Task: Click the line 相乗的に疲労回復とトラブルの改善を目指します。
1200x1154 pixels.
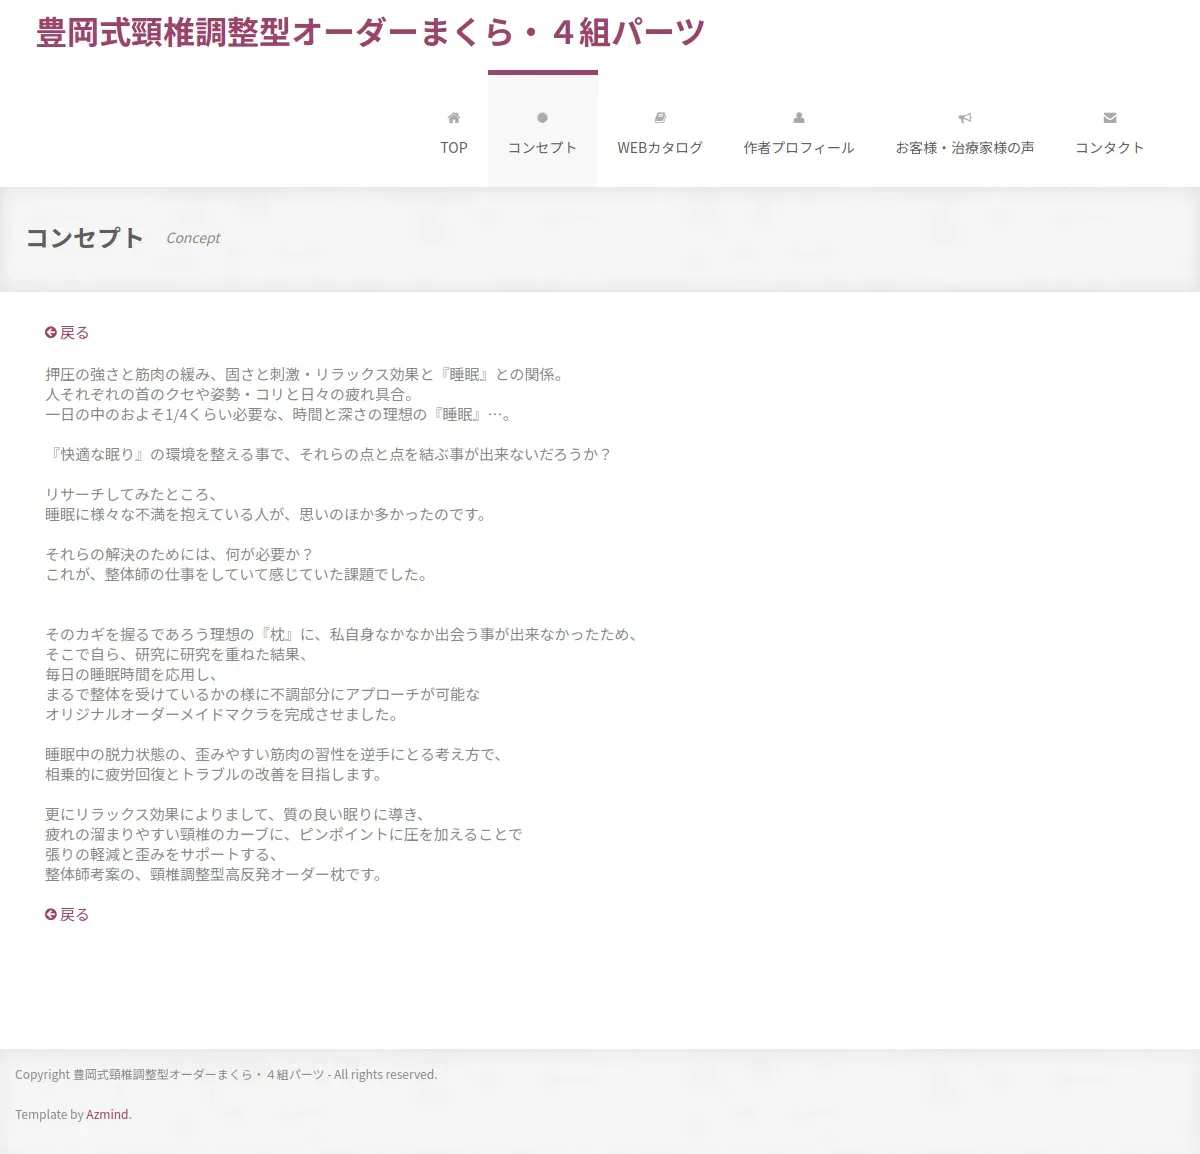Action: click(215, 774)
